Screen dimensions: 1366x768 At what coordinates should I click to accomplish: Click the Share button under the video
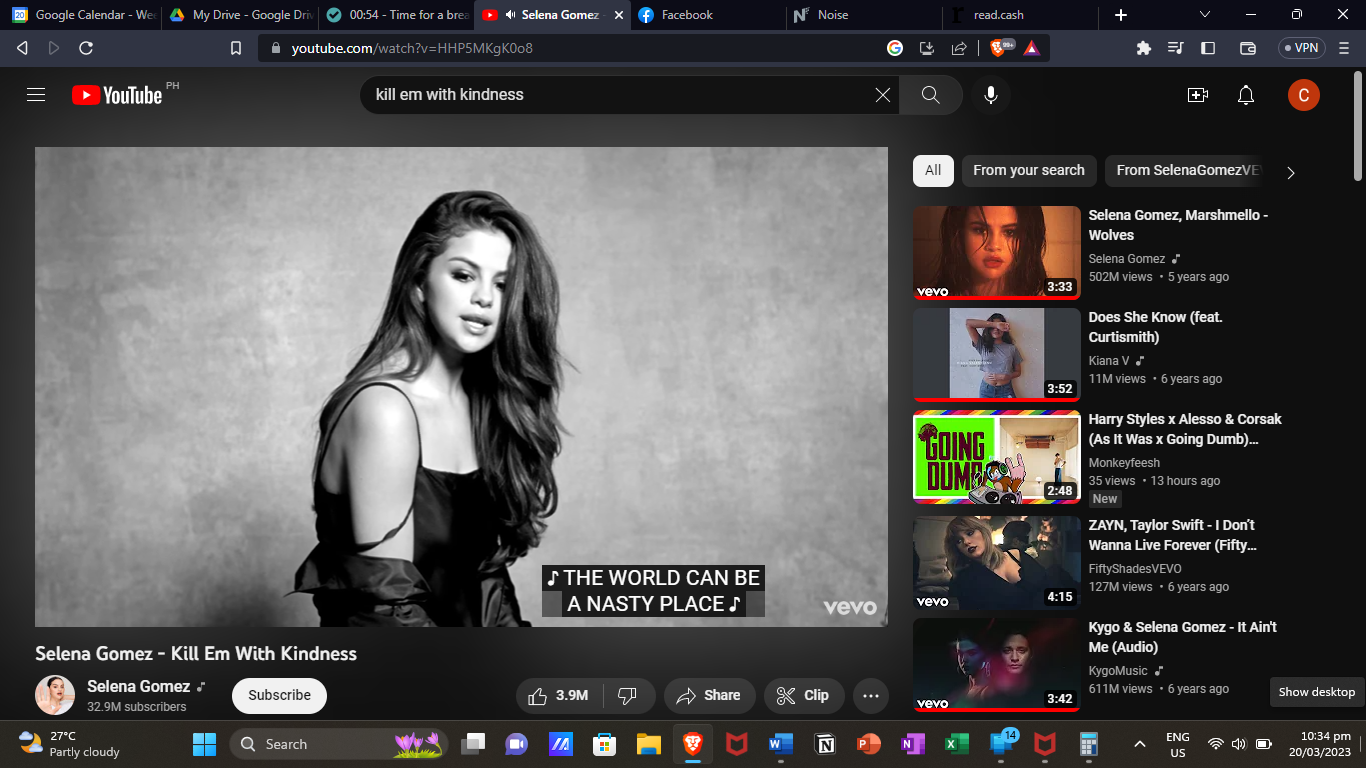[x=709, y=696]
